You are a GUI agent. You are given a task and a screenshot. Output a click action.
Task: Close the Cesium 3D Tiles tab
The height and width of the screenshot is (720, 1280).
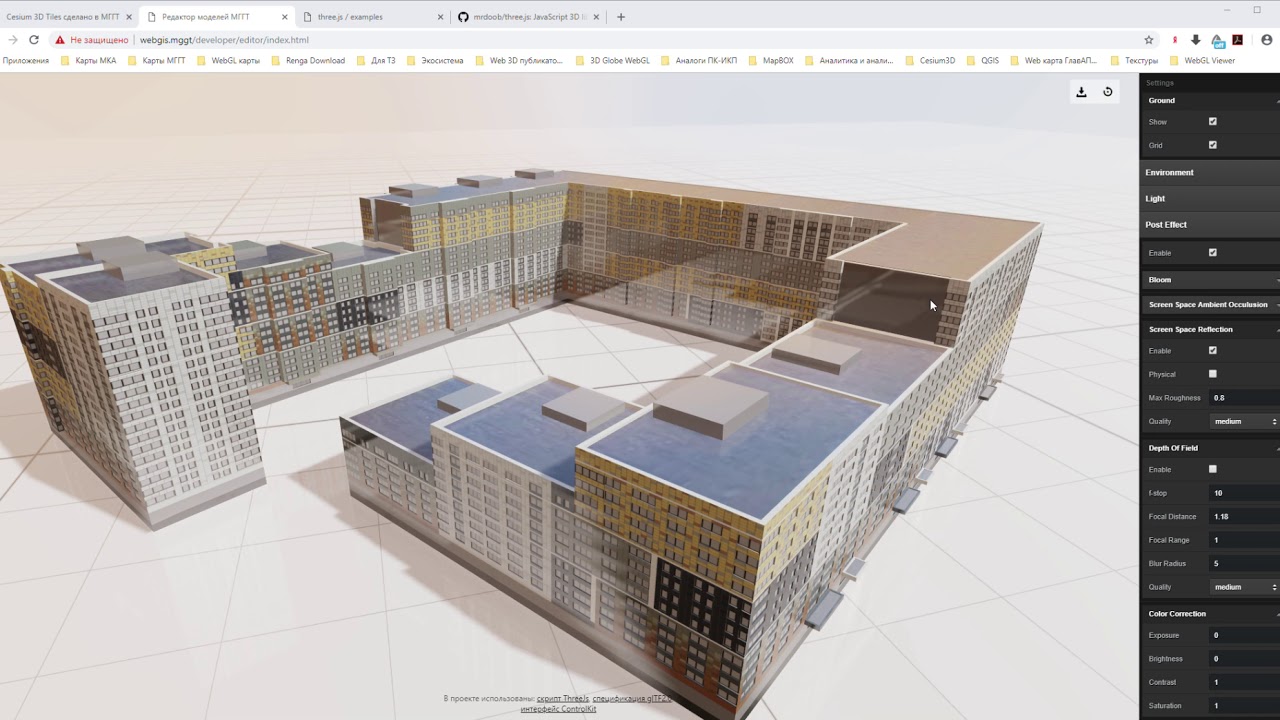click(128, 17)
